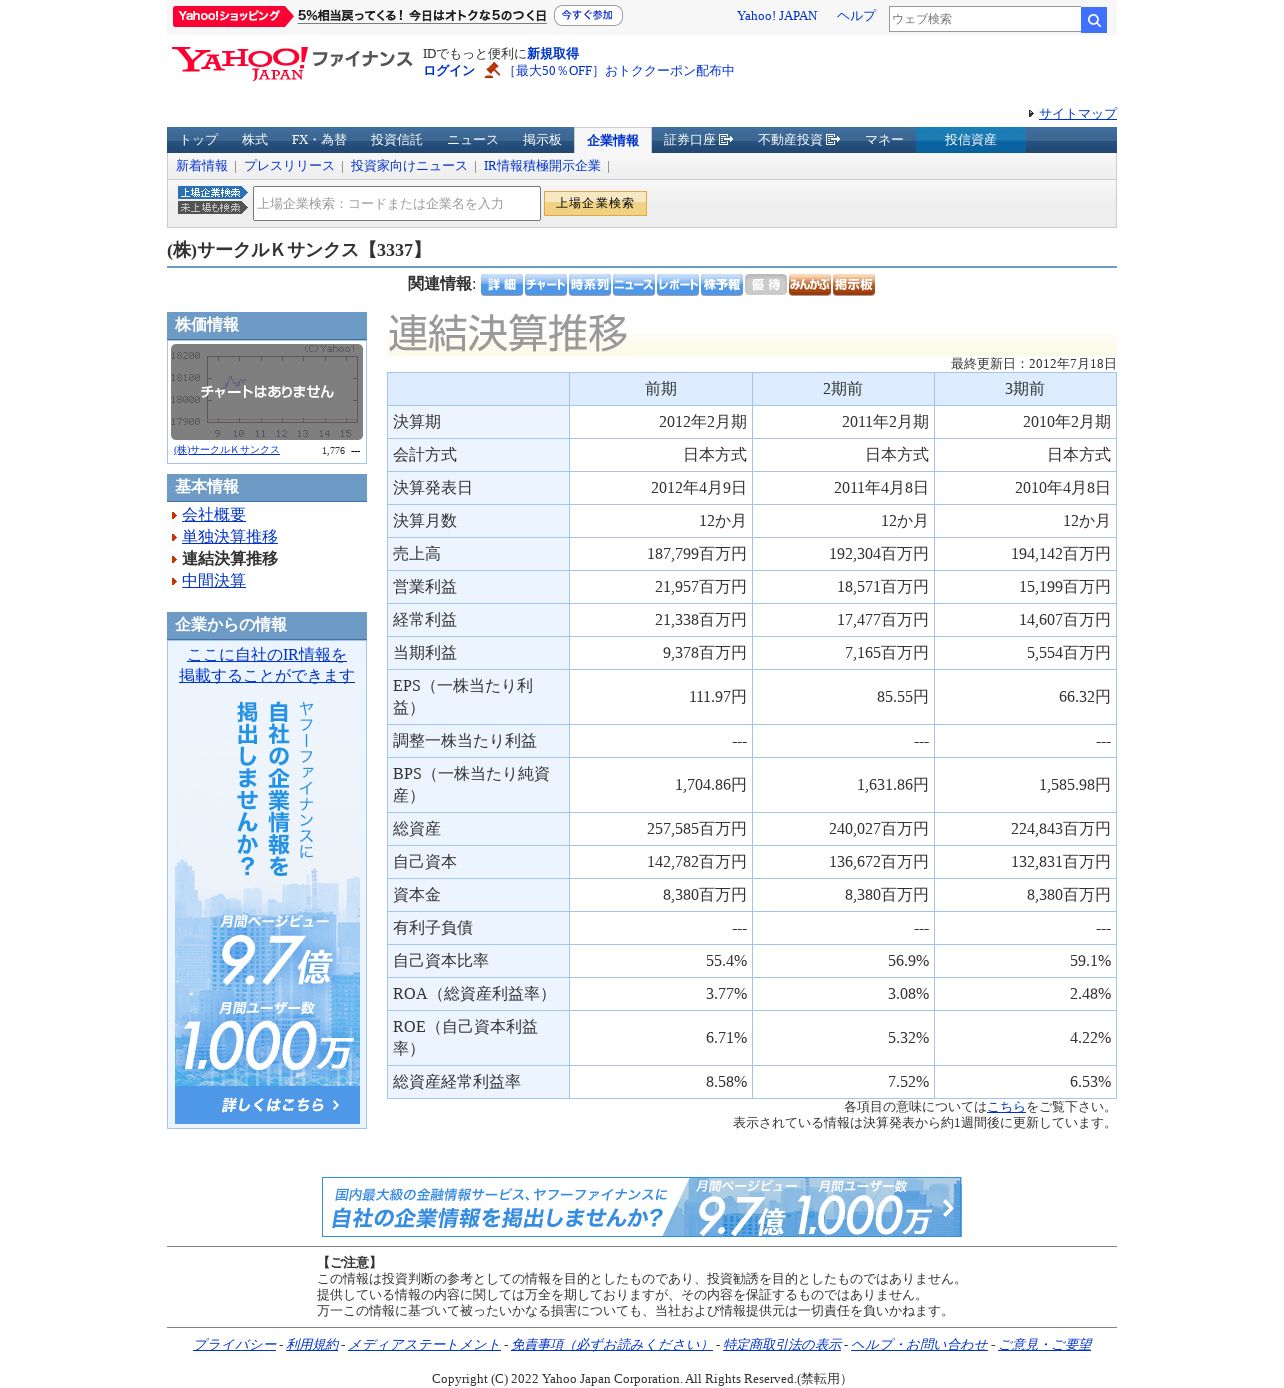Open the 免責事項 footer link

click(x=612, y=1345)
